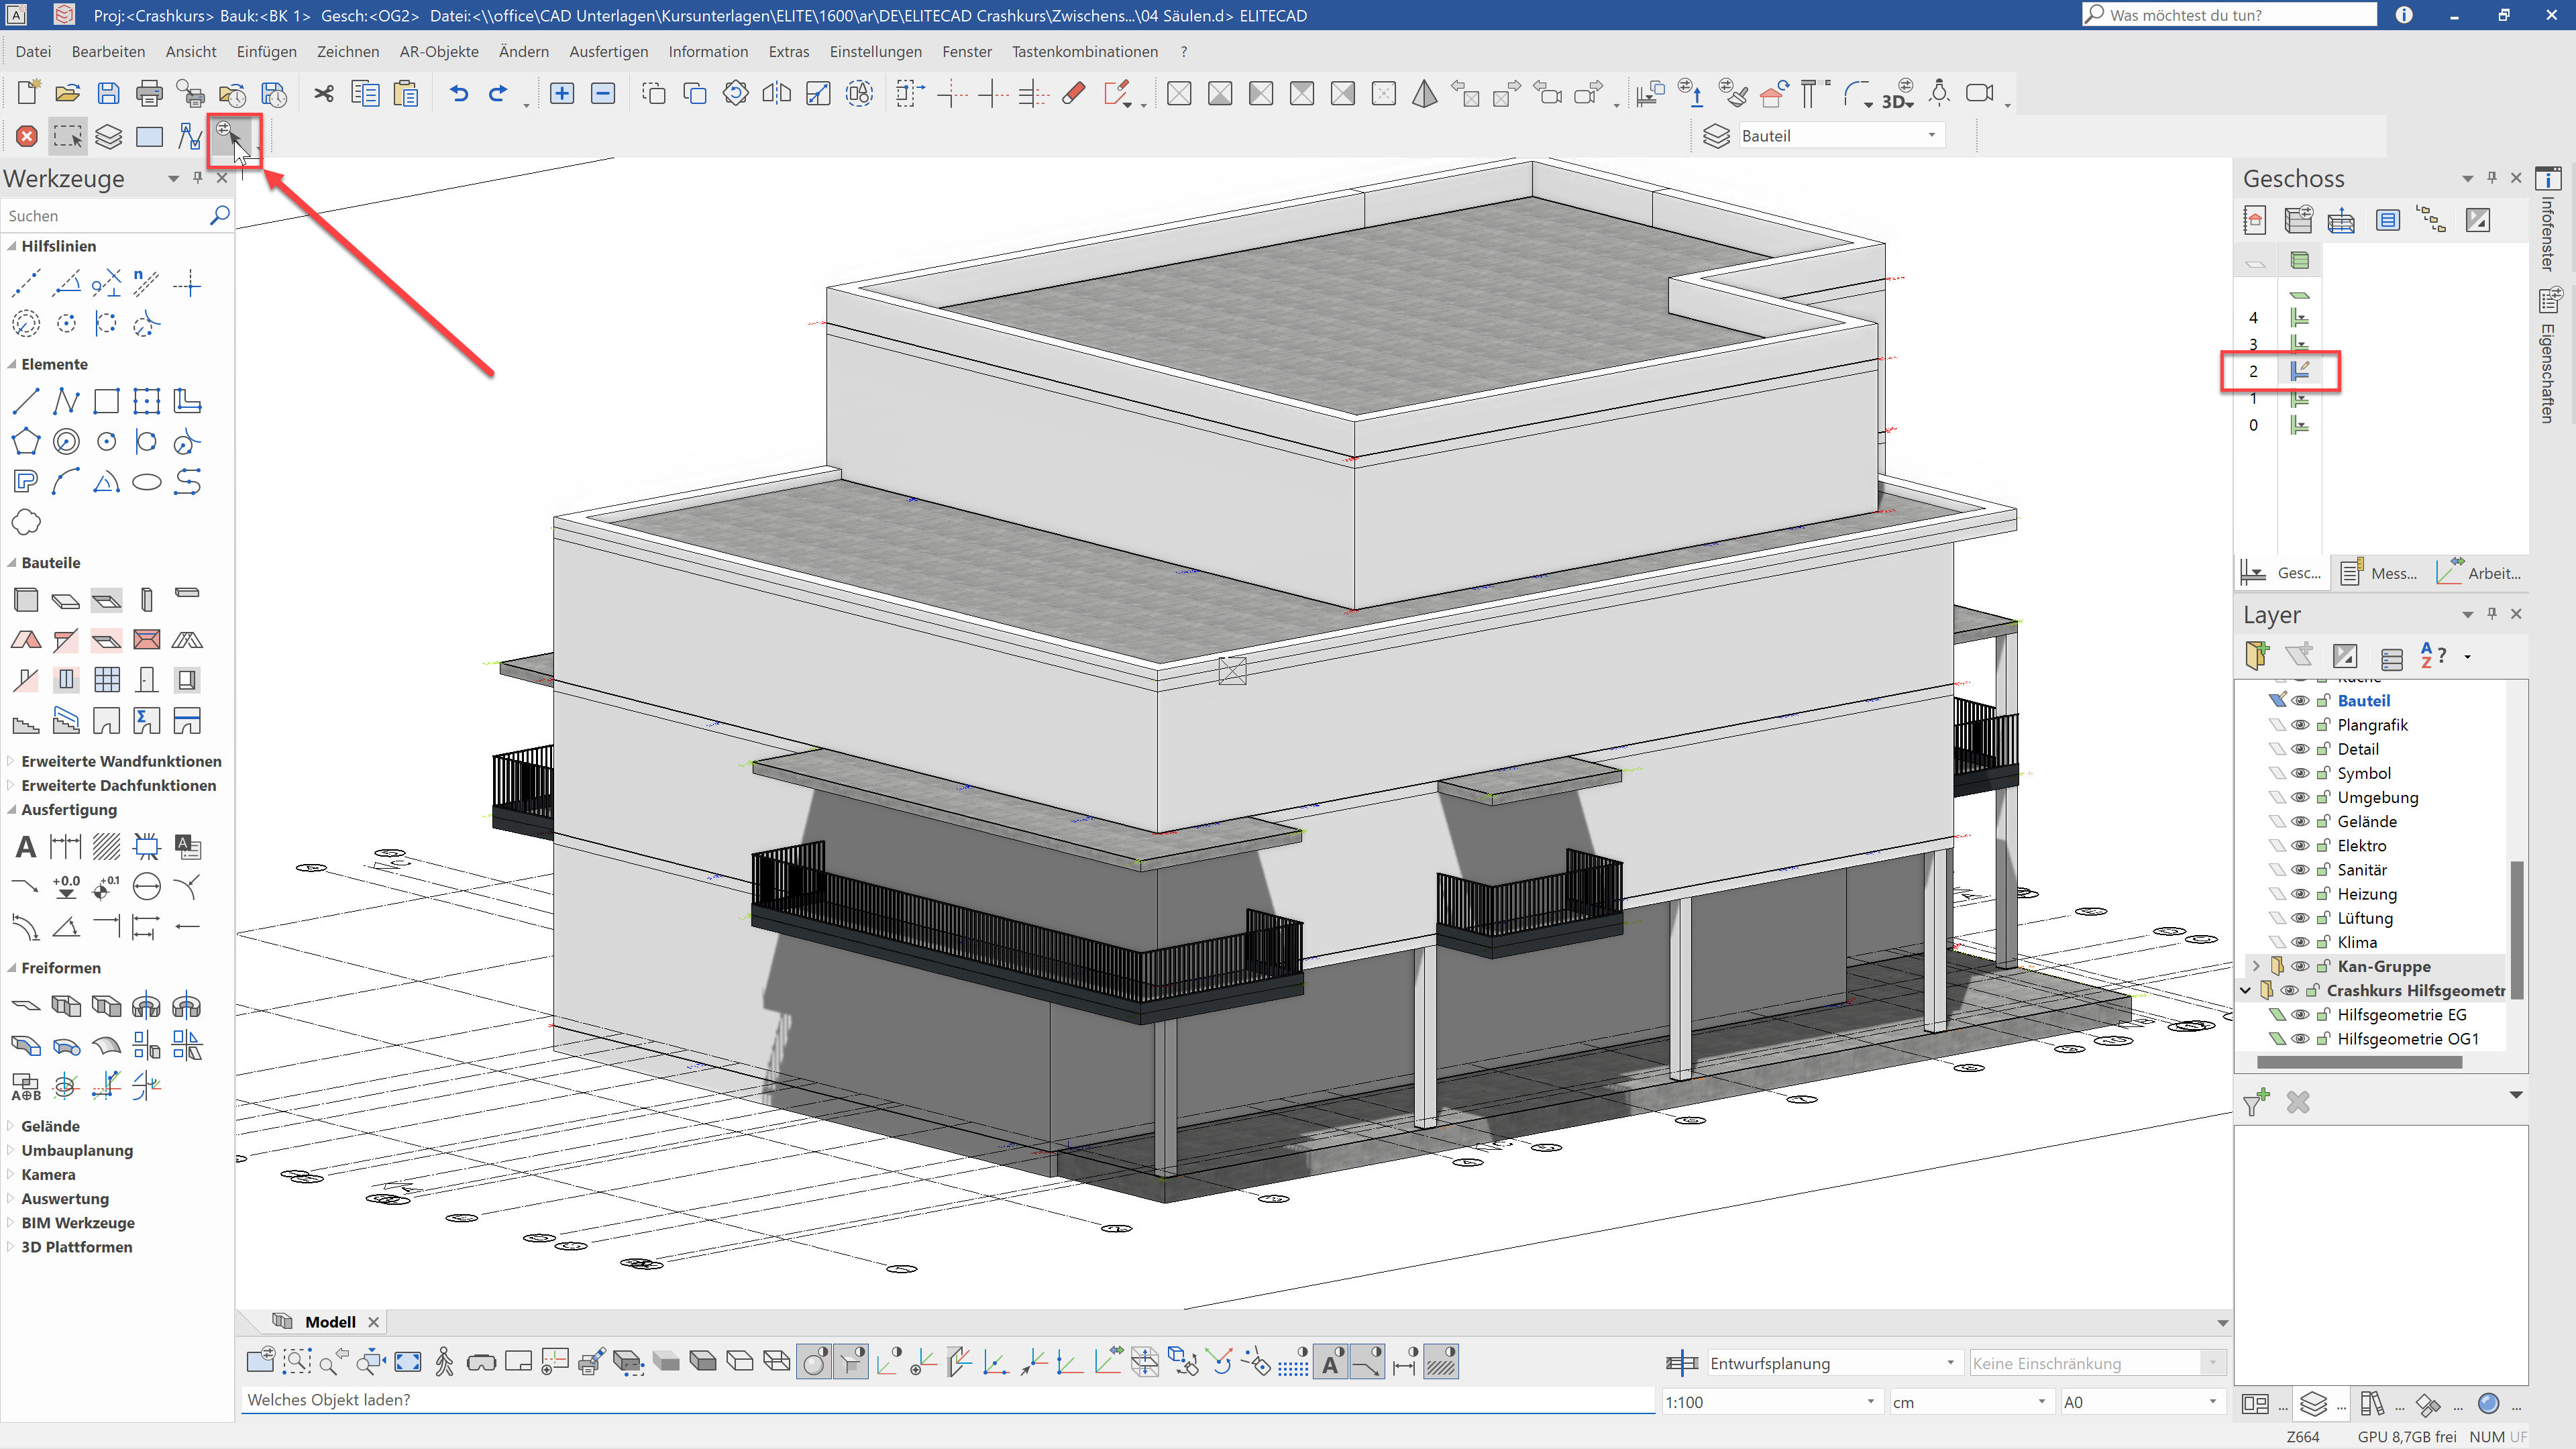Click the eraser icon in top toolbar
The width and height of the screenshot is (2576, 1449).
click(1074, 93)
